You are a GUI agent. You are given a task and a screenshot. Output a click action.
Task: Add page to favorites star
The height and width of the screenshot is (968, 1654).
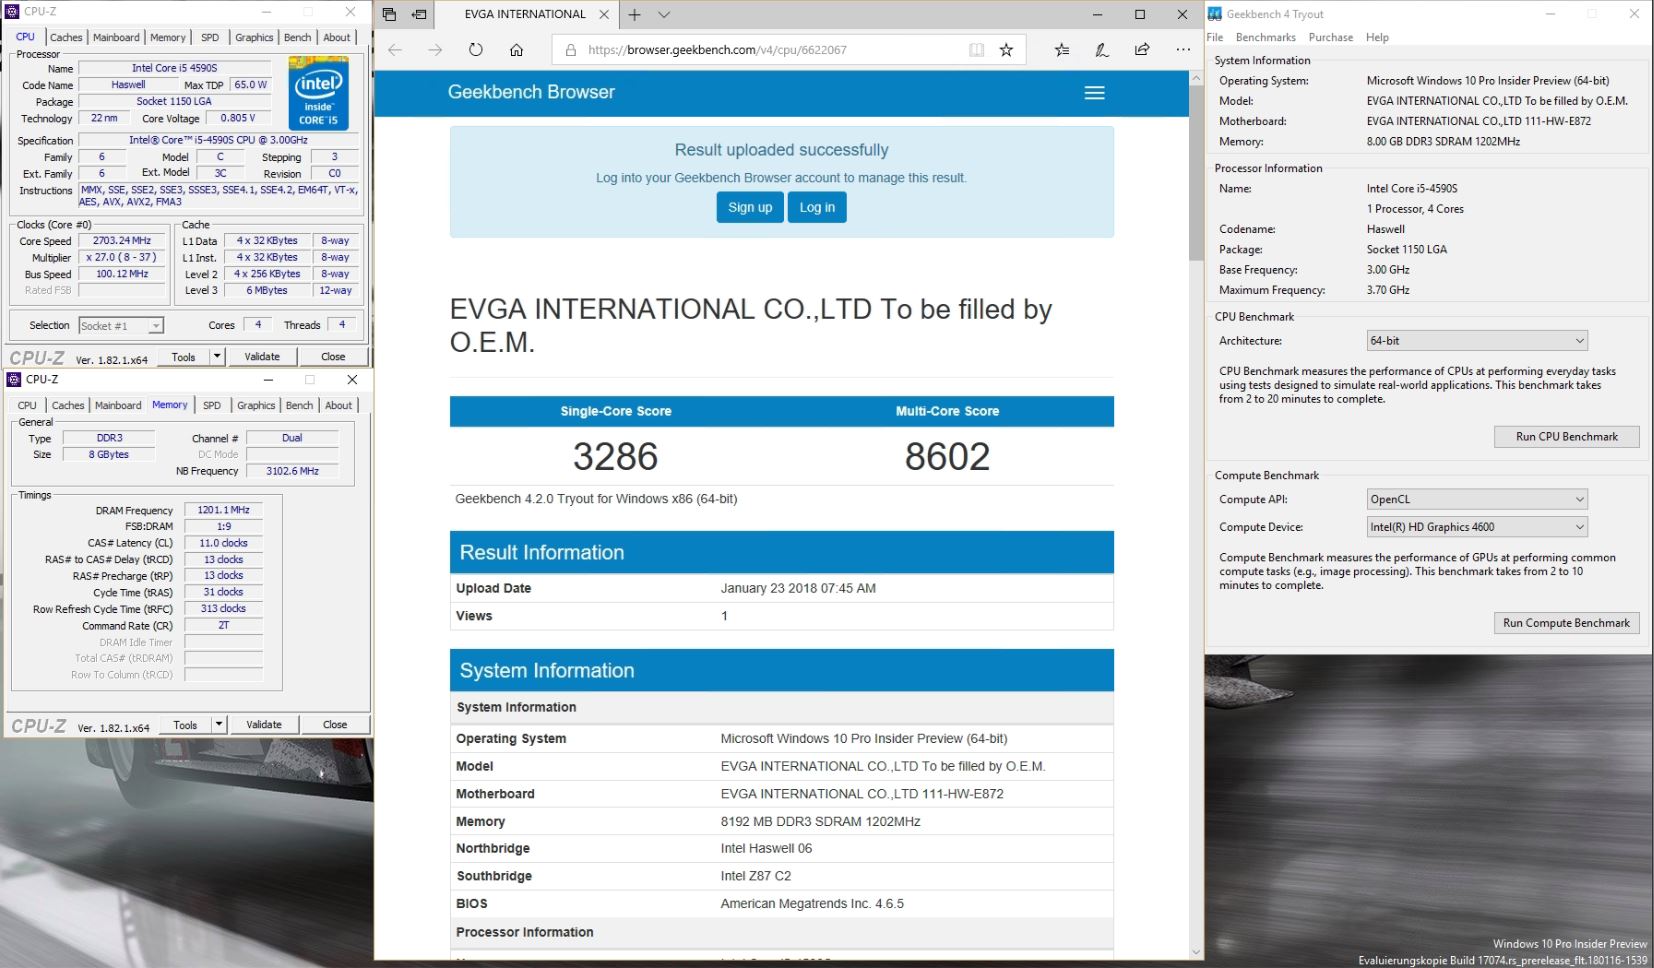1006,50
